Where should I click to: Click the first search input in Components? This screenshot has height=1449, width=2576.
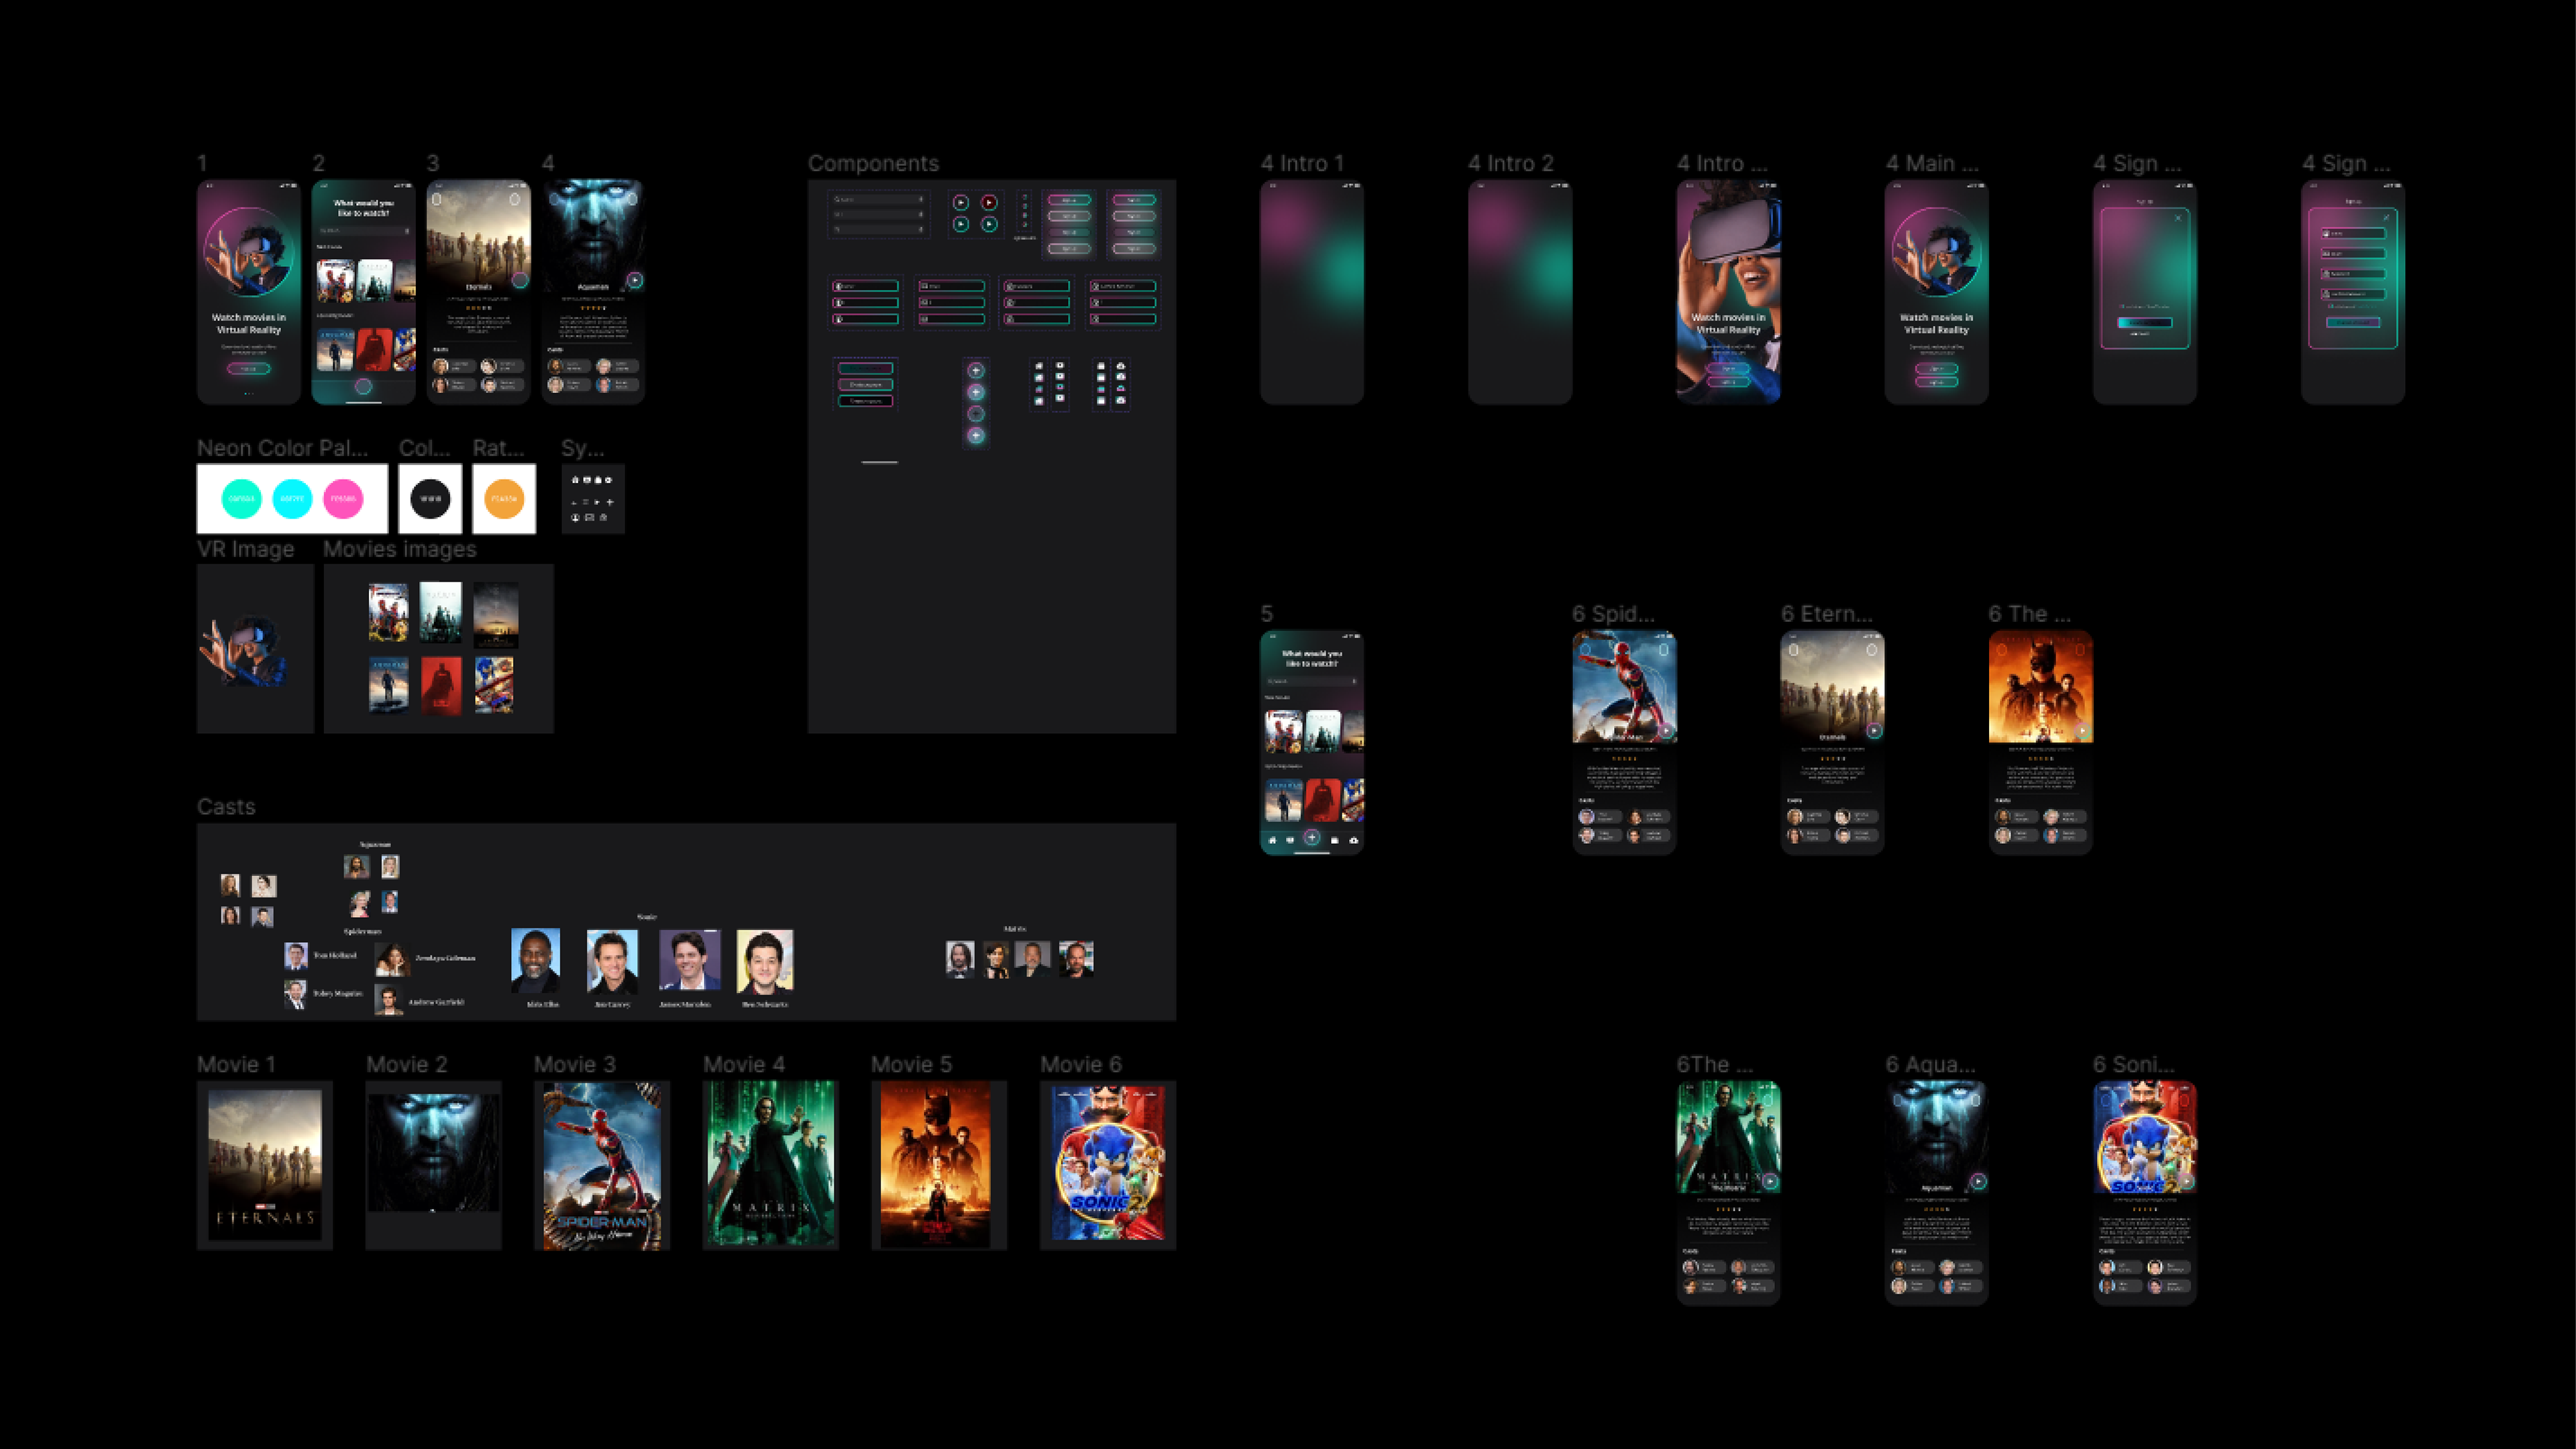click(878, 200)
